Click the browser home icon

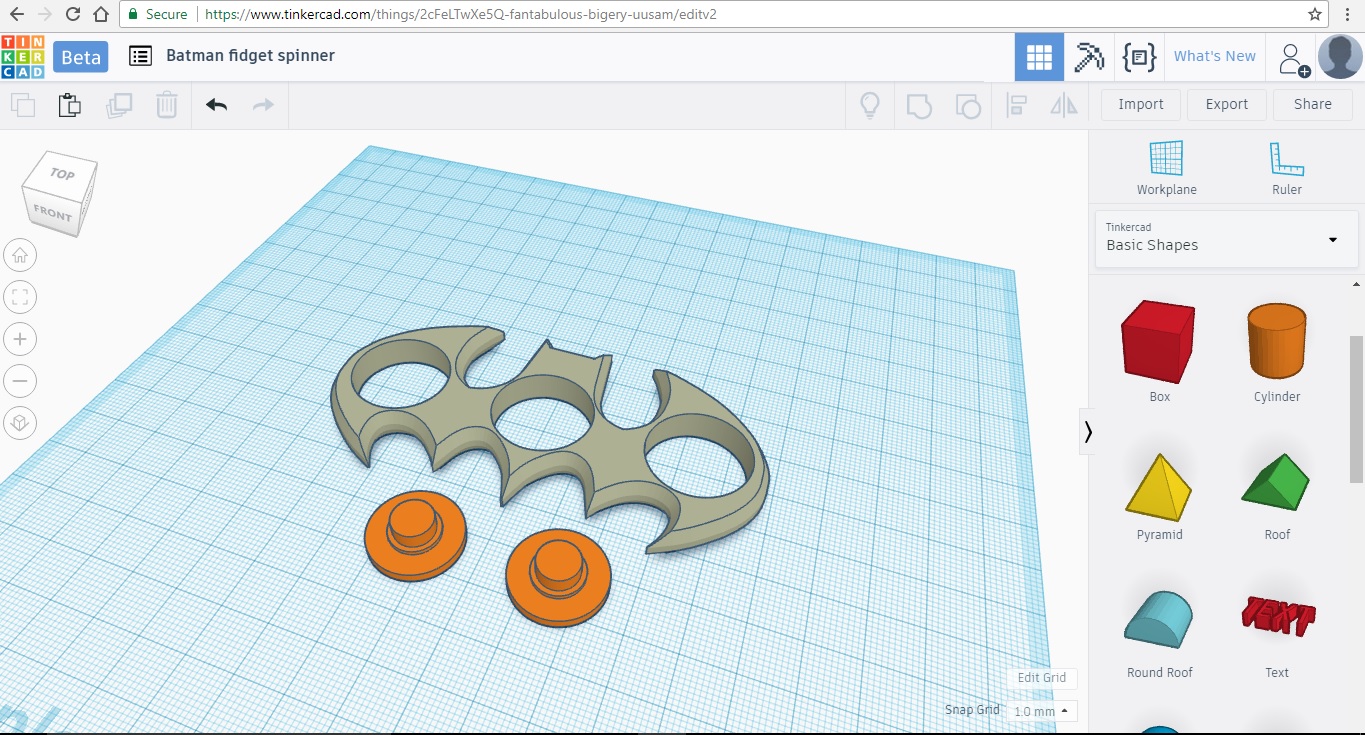pos(101,14)
